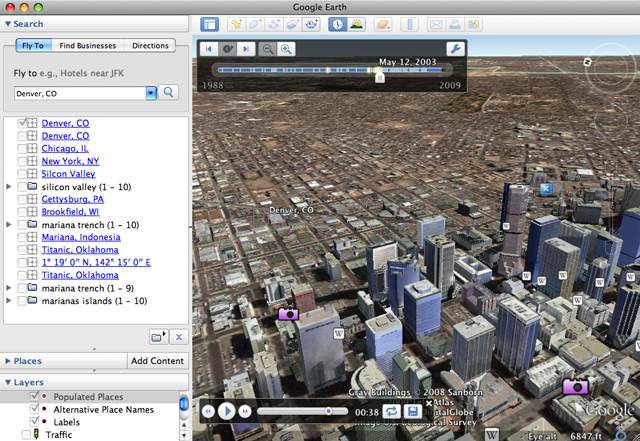Select the ruler measurement tool
This screenshot has height=441, width=640.
tap(409, 24)
